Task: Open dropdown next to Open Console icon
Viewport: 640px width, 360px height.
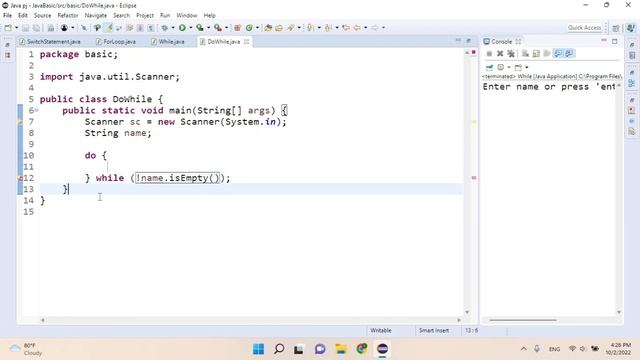Action: (x=527, y=67)
